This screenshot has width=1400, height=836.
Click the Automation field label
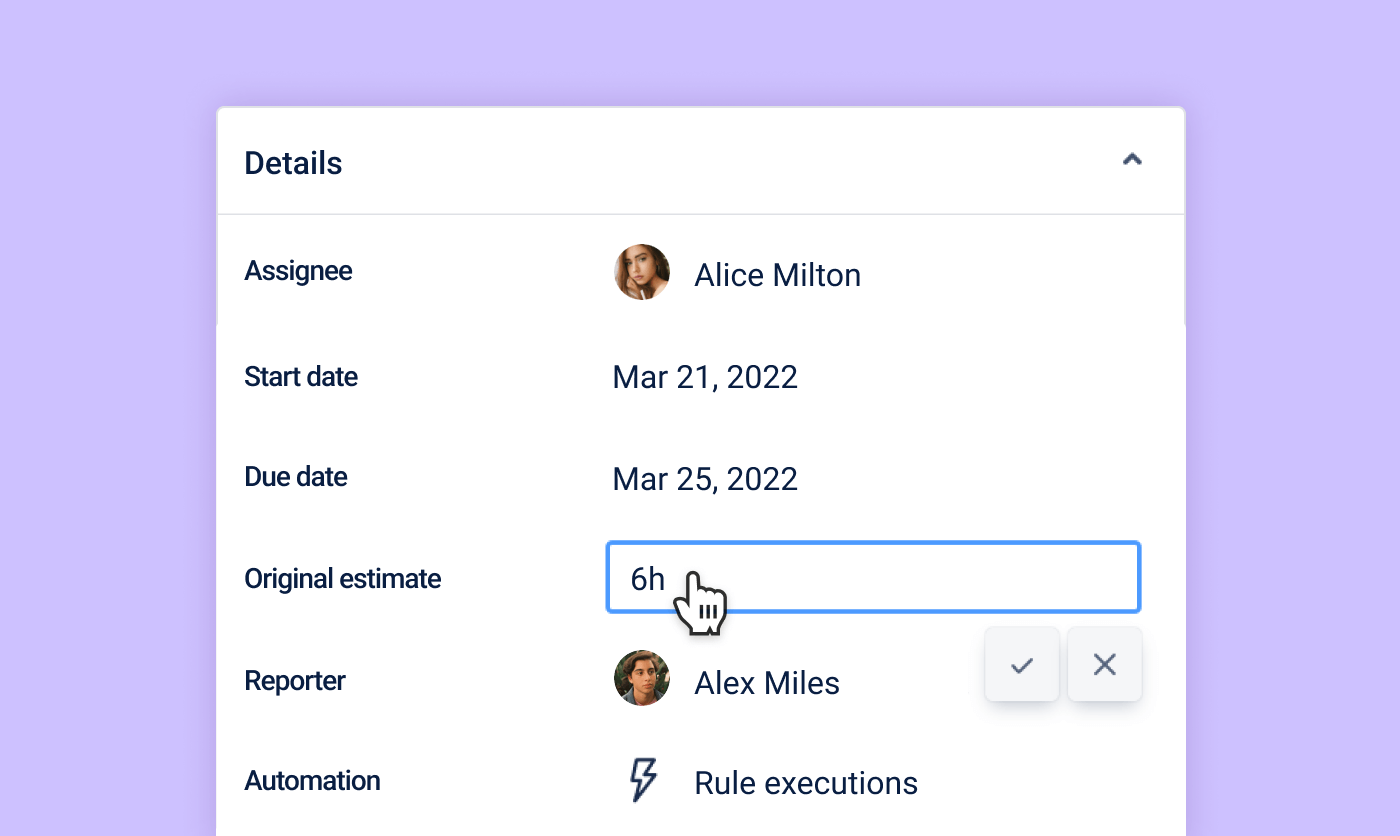click(x=312, y=781)
